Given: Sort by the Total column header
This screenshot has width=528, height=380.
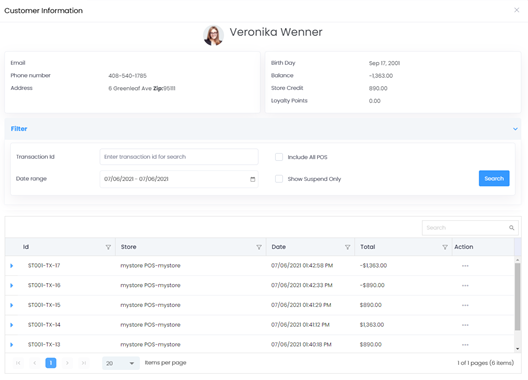Looking at the screenshot, I should 367,247.
